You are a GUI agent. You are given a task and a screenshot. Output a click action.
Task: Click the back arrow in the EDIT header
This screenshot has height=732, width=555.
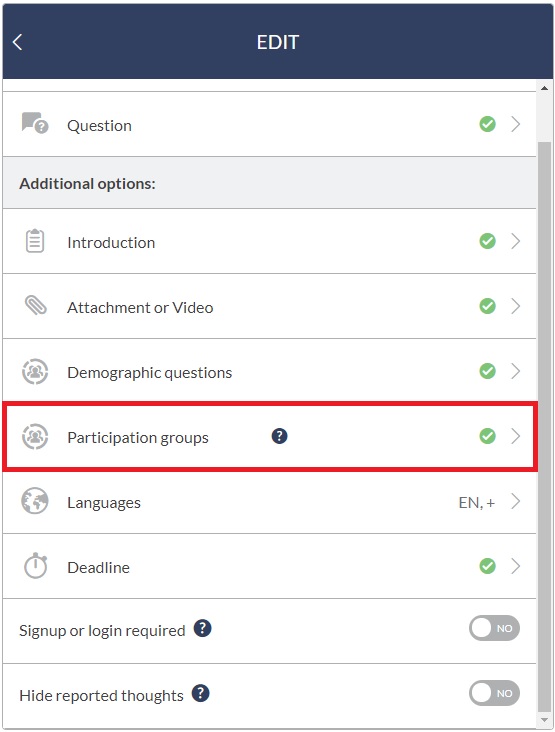click(17, 42)
